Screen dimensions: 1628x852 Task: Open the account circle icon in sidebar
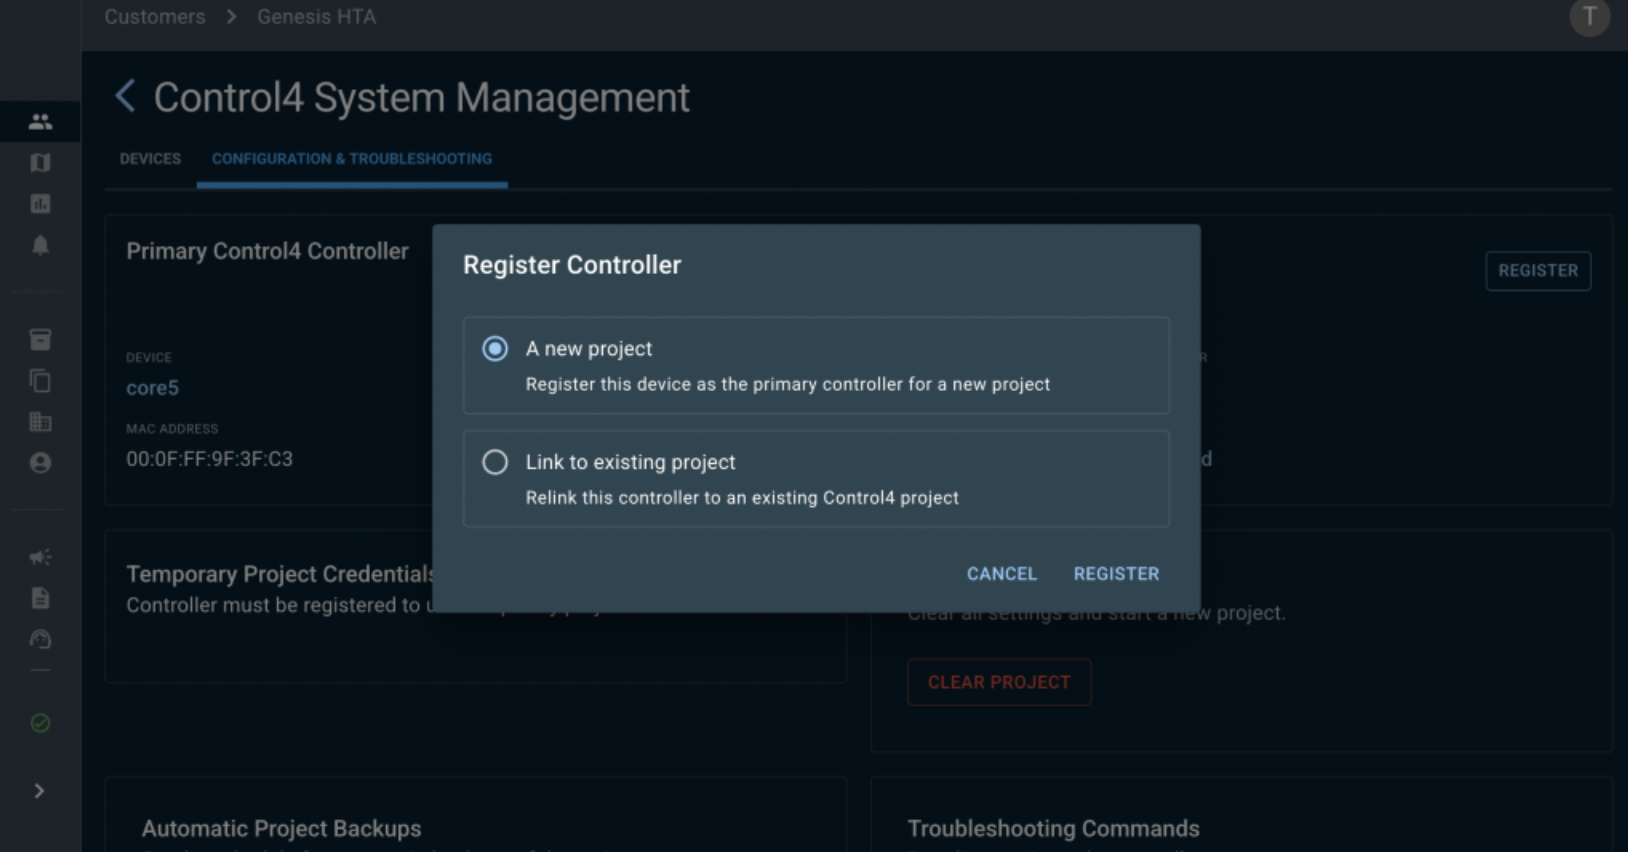tap(40, 463)
